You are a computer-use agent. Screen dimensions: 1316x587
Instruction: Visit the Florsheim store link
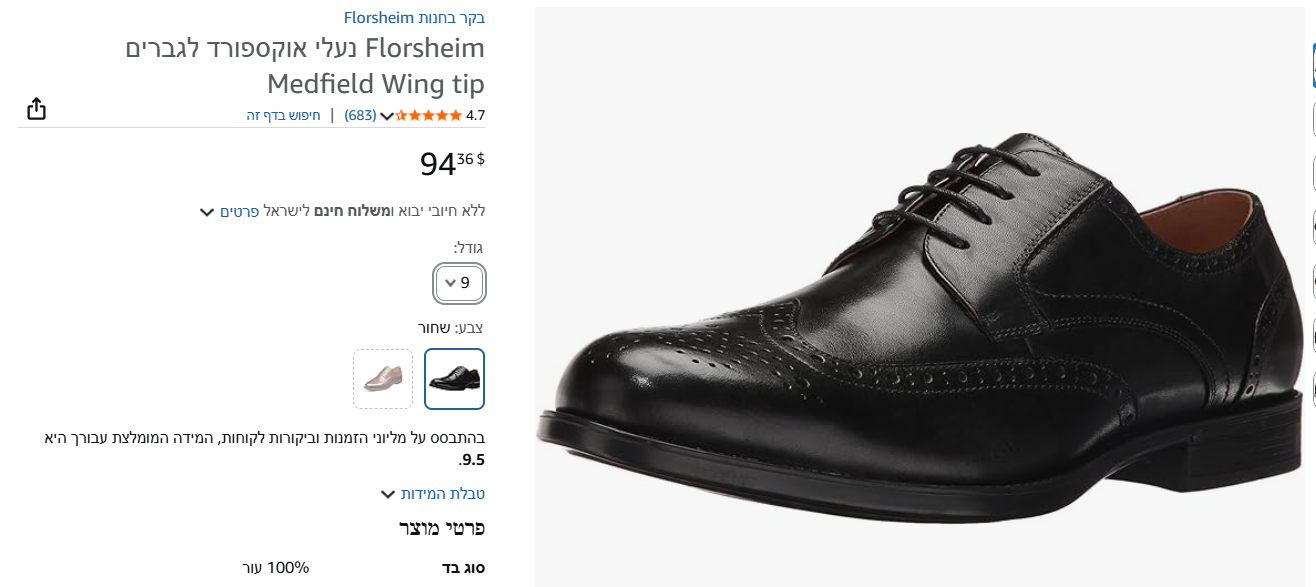click(414, 17)
